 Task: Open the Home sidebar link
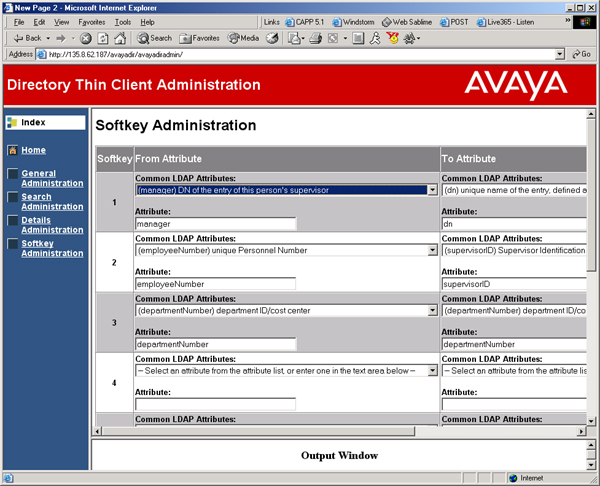tap(33, 150)
